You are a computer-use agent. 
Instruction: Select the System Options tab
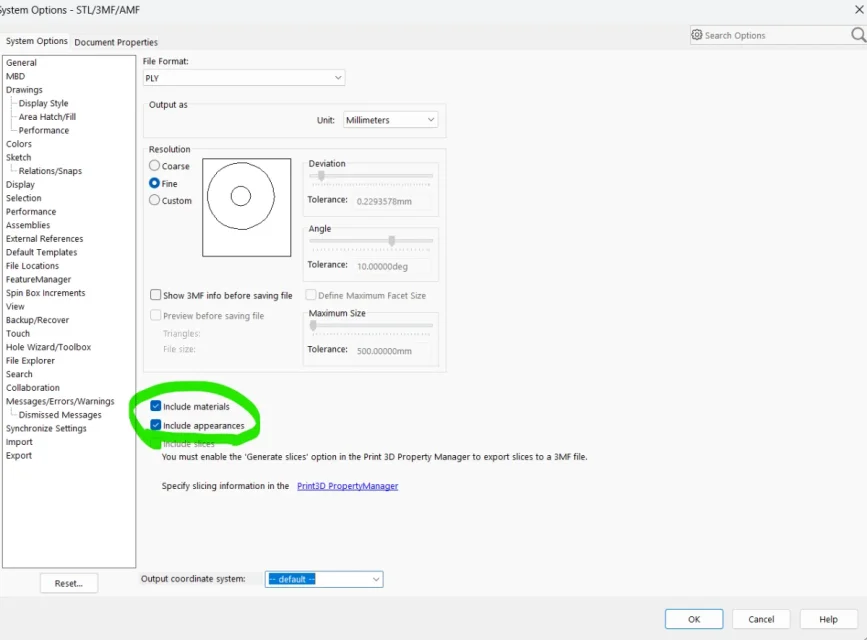point(37,41)
